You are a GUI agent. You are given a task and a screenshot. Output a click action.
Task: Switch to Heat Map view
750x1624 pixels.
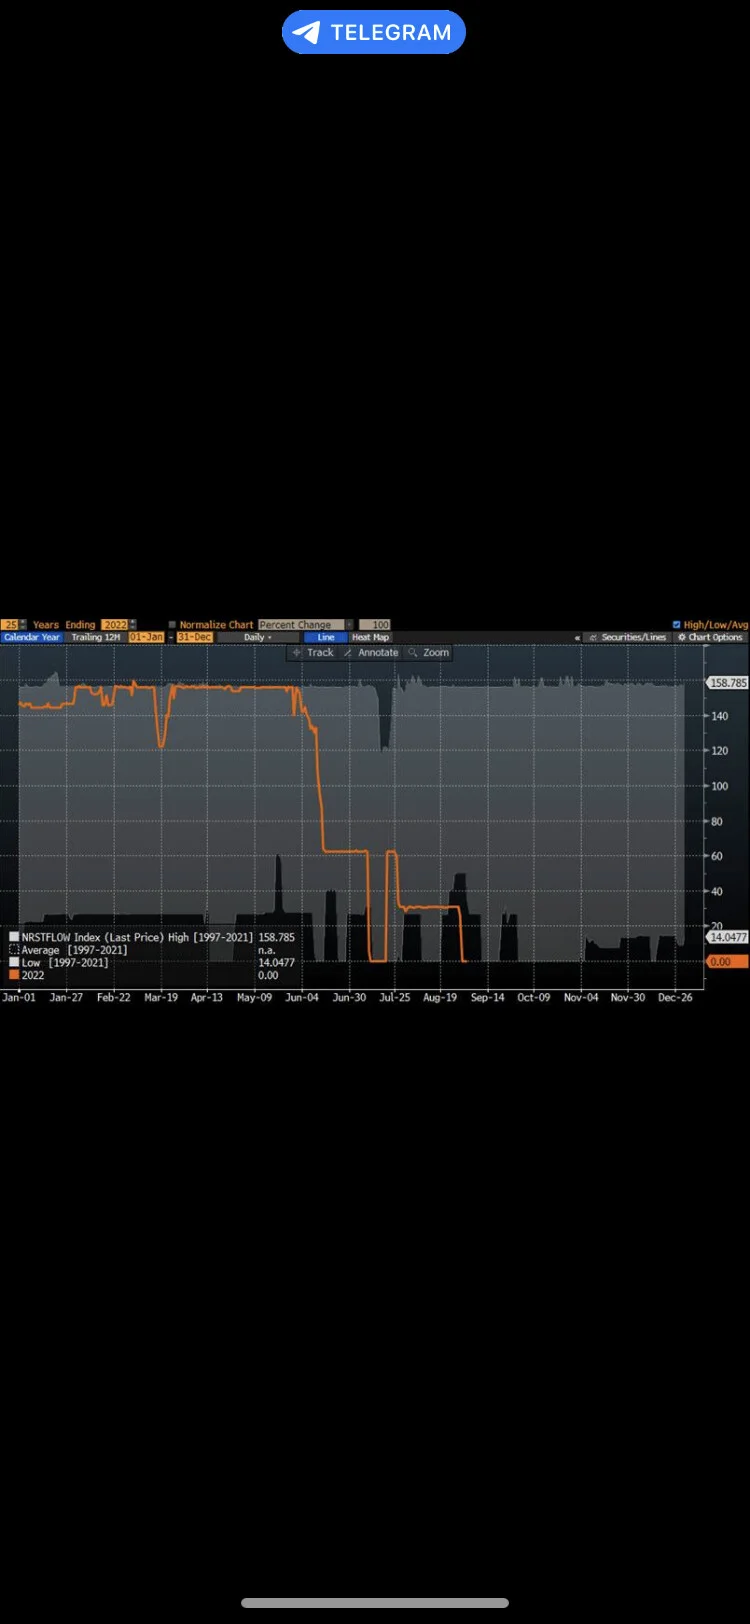pos(370,637)
